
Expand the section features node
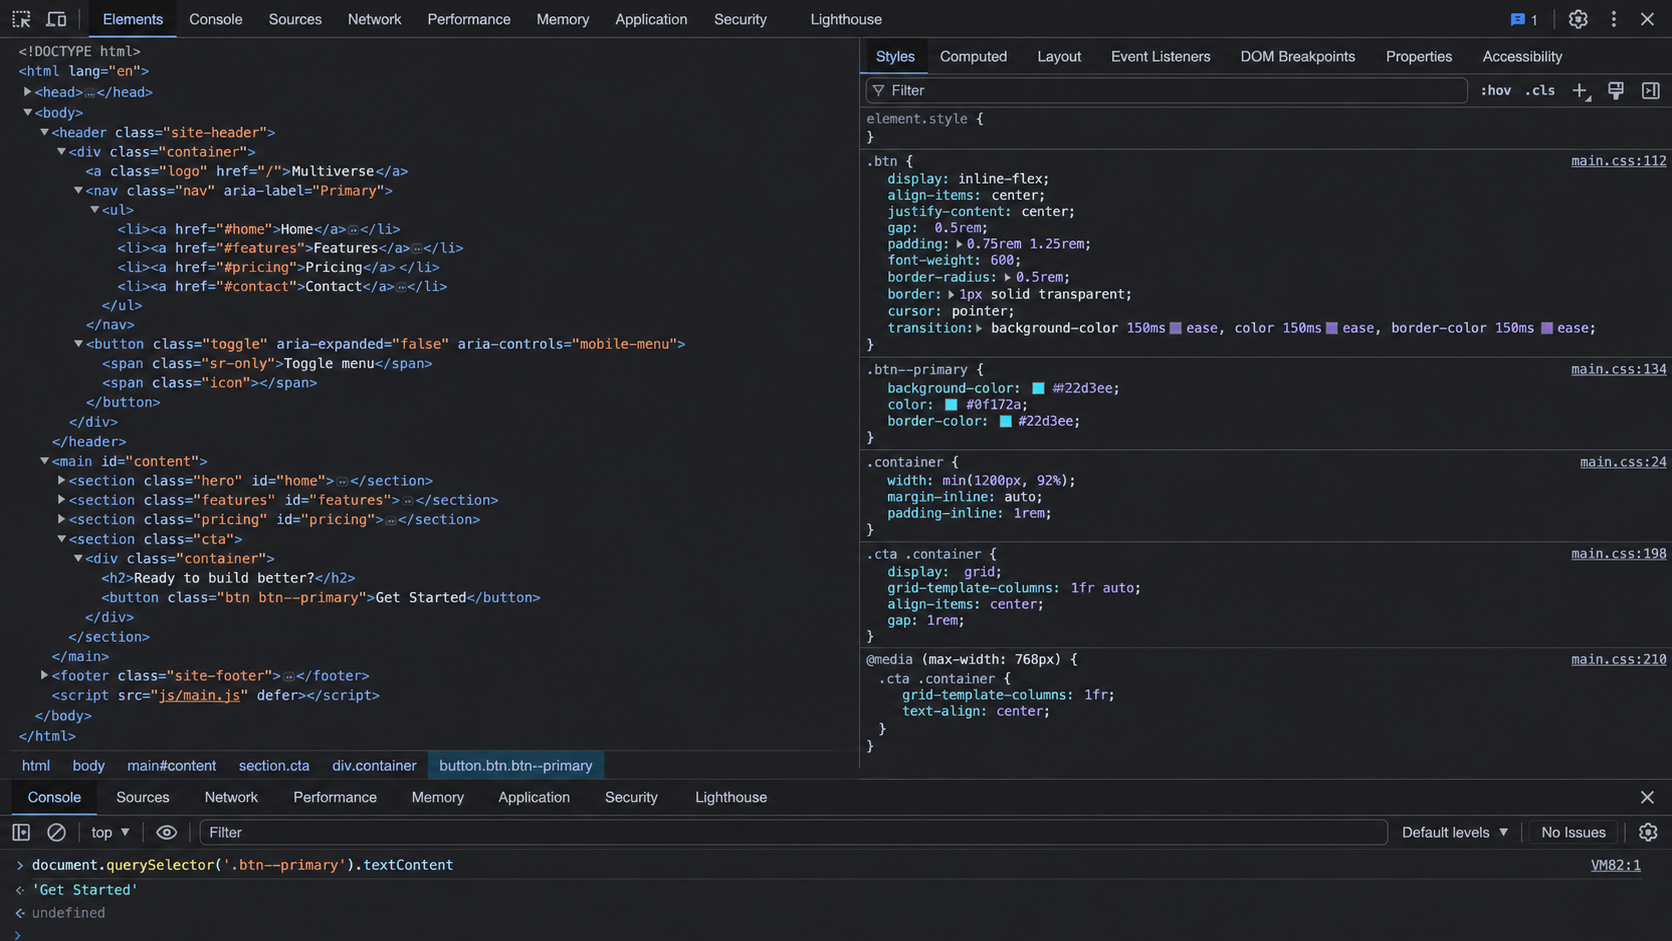[61, 500]
